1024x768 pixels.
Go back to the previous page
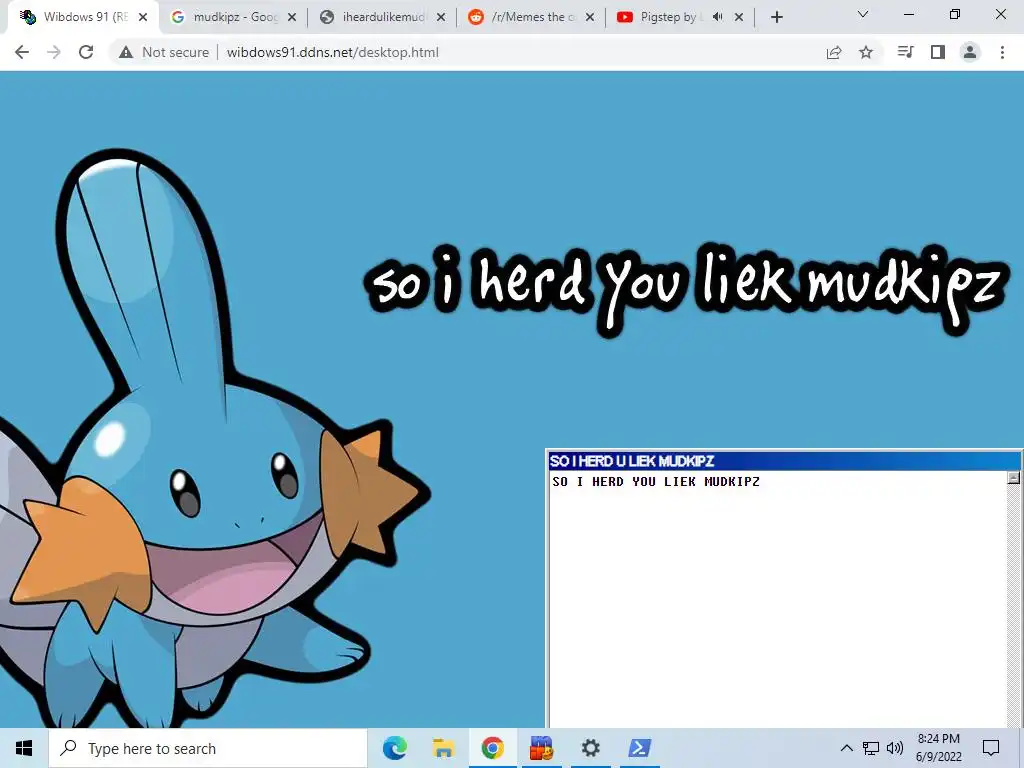tap(22, 52)
